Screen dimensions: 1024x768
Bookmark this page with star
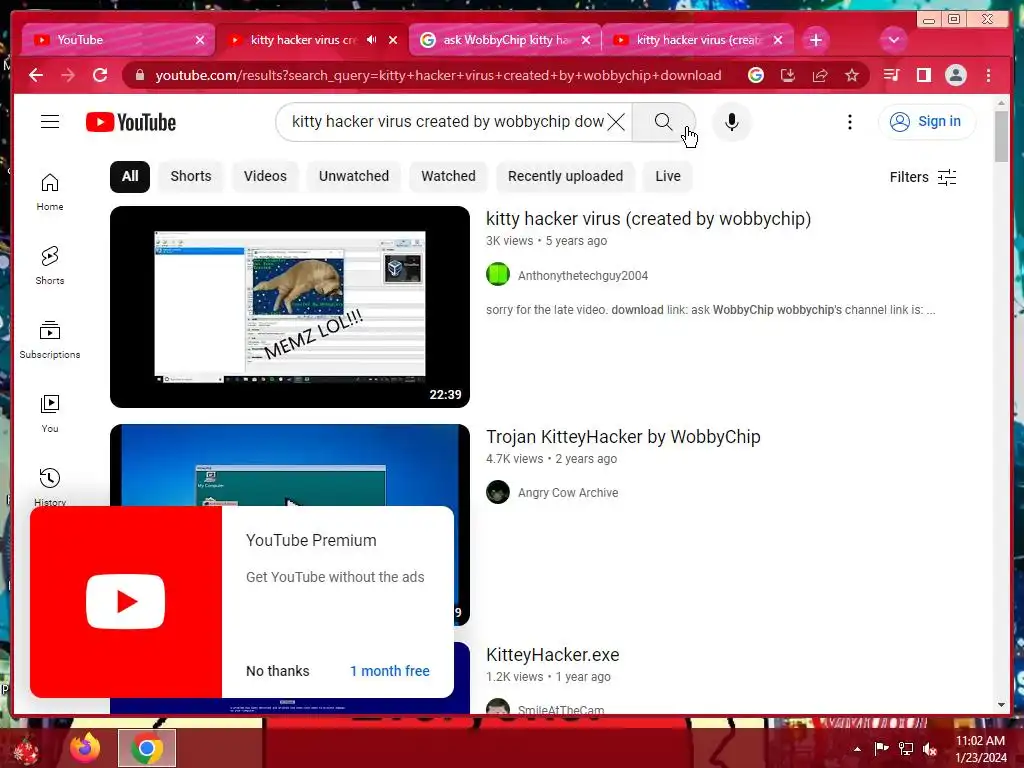pyautogui.click(x=852, y=75)
